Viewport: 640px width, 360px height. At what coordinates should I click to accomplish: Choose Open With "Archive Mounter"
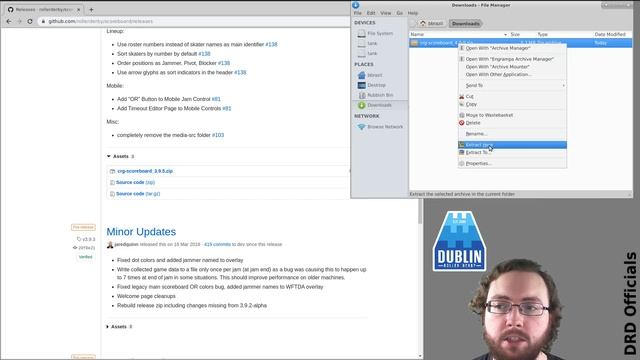pyautogui.click(x=512, y=67)
